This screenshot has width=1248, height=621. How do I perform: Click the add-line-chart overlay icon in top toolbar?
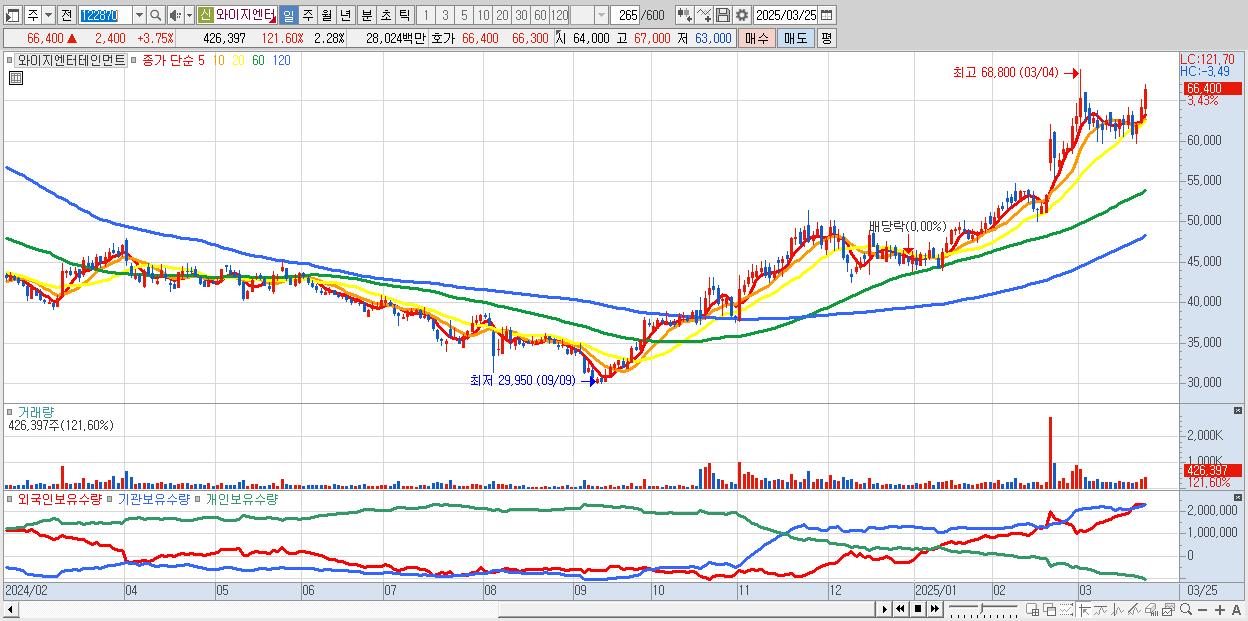(x=704, y=15)
